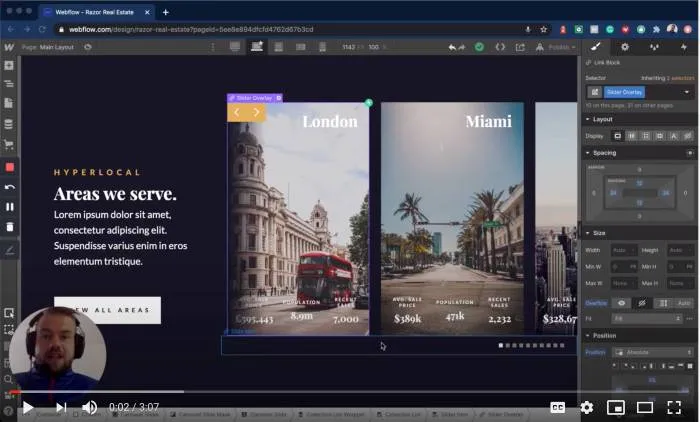The height and width of the screenshot is (422, 700).
Task: Click the Max W input field
Action: click(624, 283)
